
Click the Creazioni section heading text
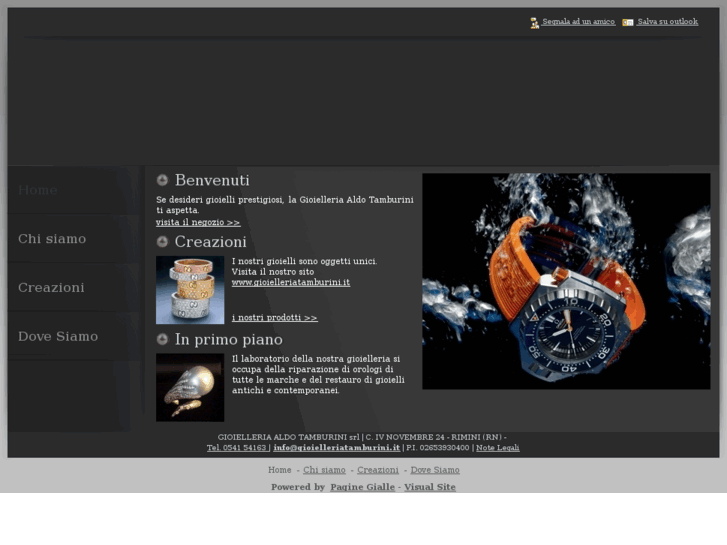[210, 242]
